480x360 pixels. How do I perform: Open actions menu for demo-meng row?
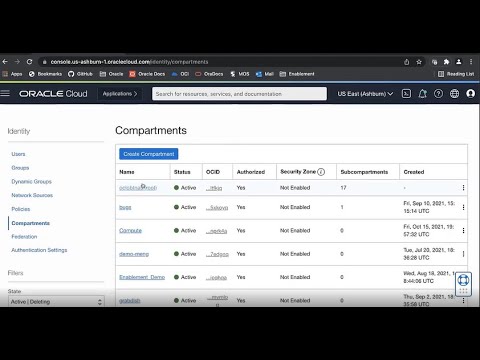tap(463, 254)
